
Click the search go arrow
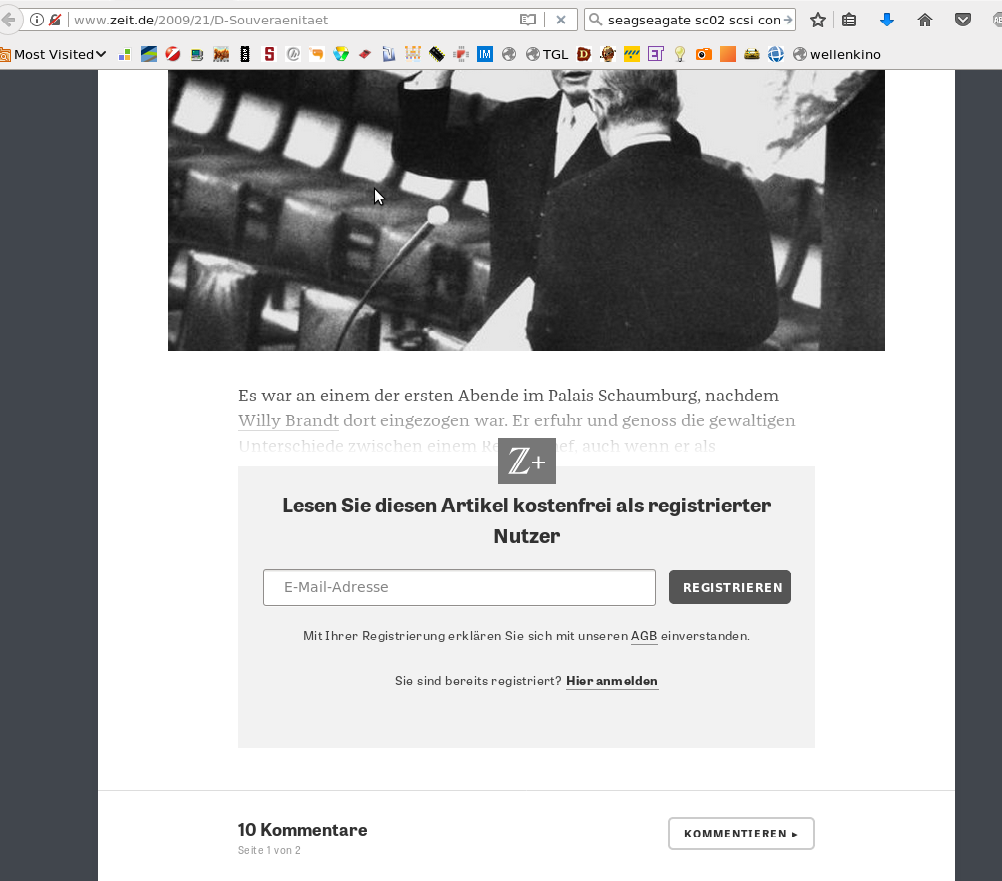pyautogui.click(x=788, y=20)
